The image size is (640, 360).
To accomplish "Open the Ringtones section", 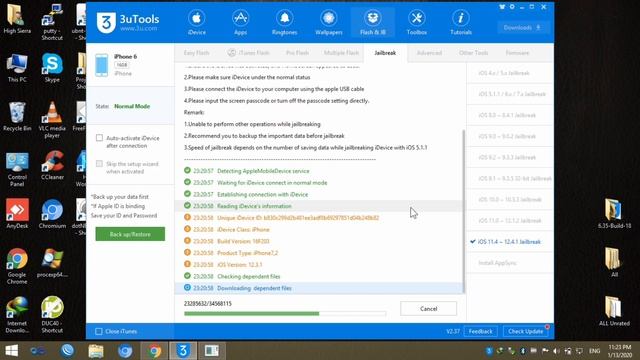I will [x=284, y=22].
